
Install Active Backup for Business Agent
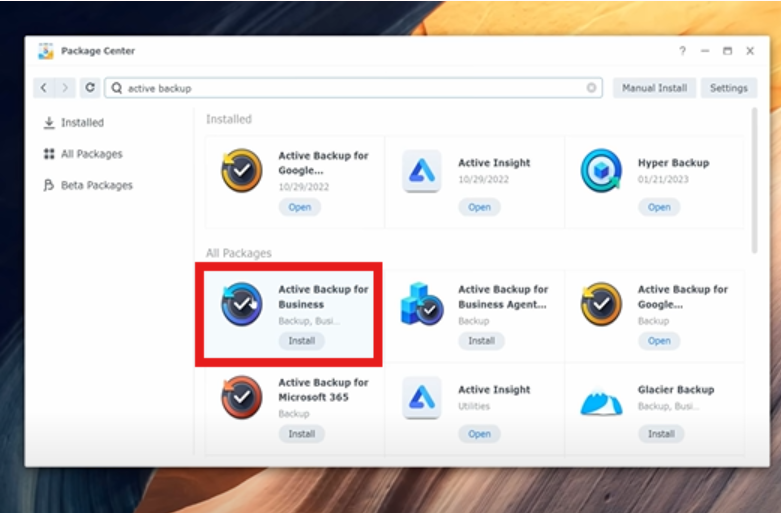tap(481, 341)
